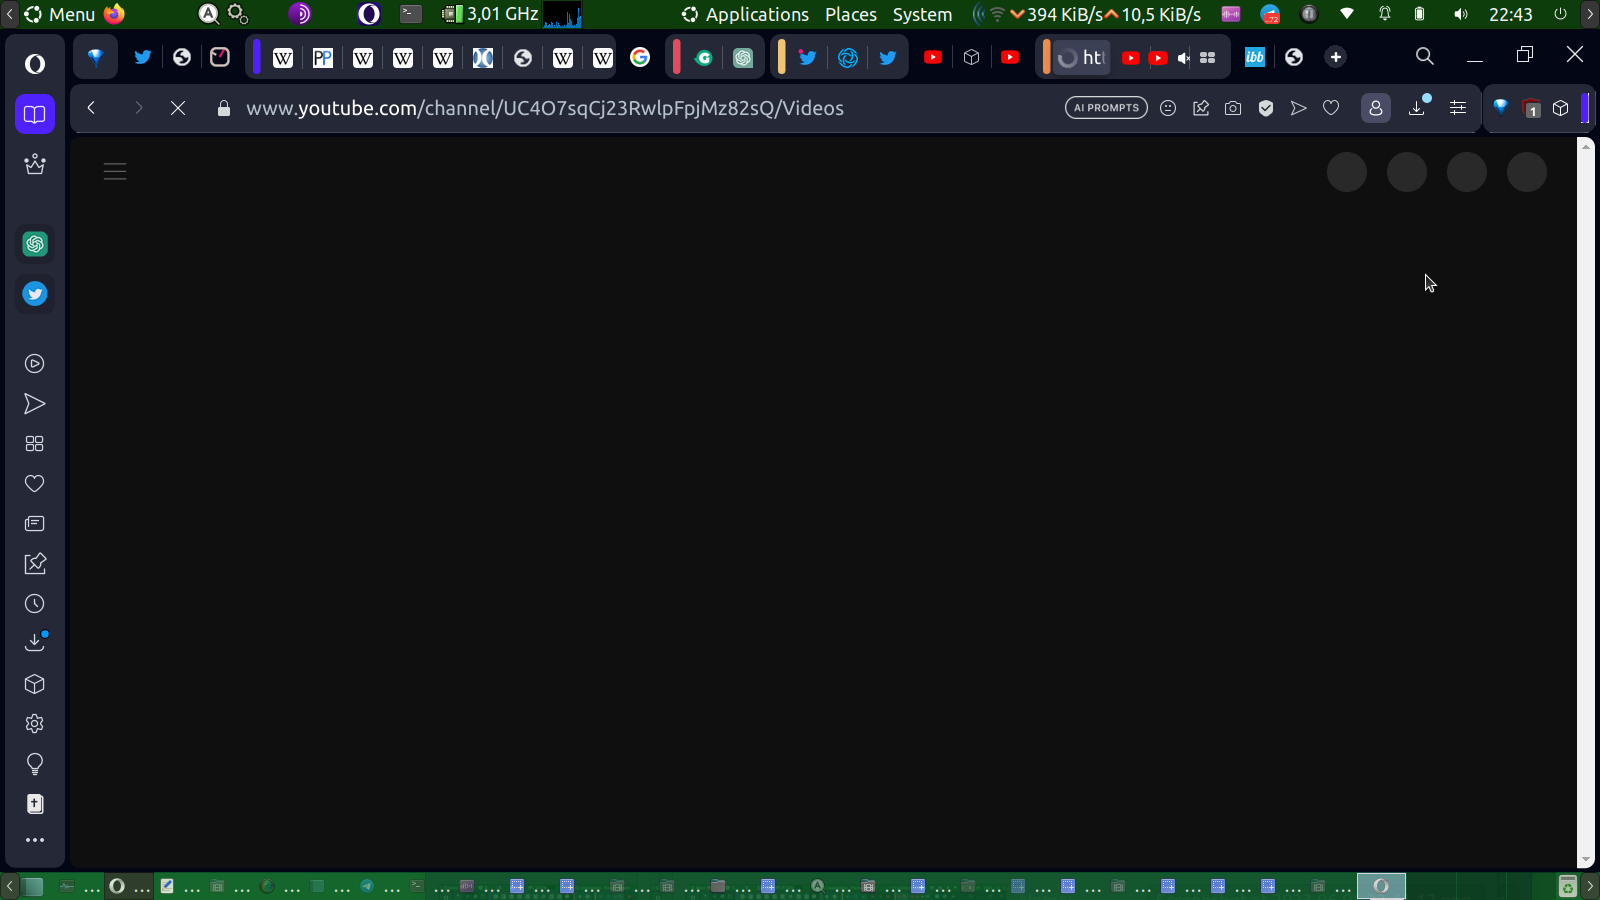Send the page to My Flow from the address bar
This screenshot has width=1600, height=900.
coord(1298,108)
